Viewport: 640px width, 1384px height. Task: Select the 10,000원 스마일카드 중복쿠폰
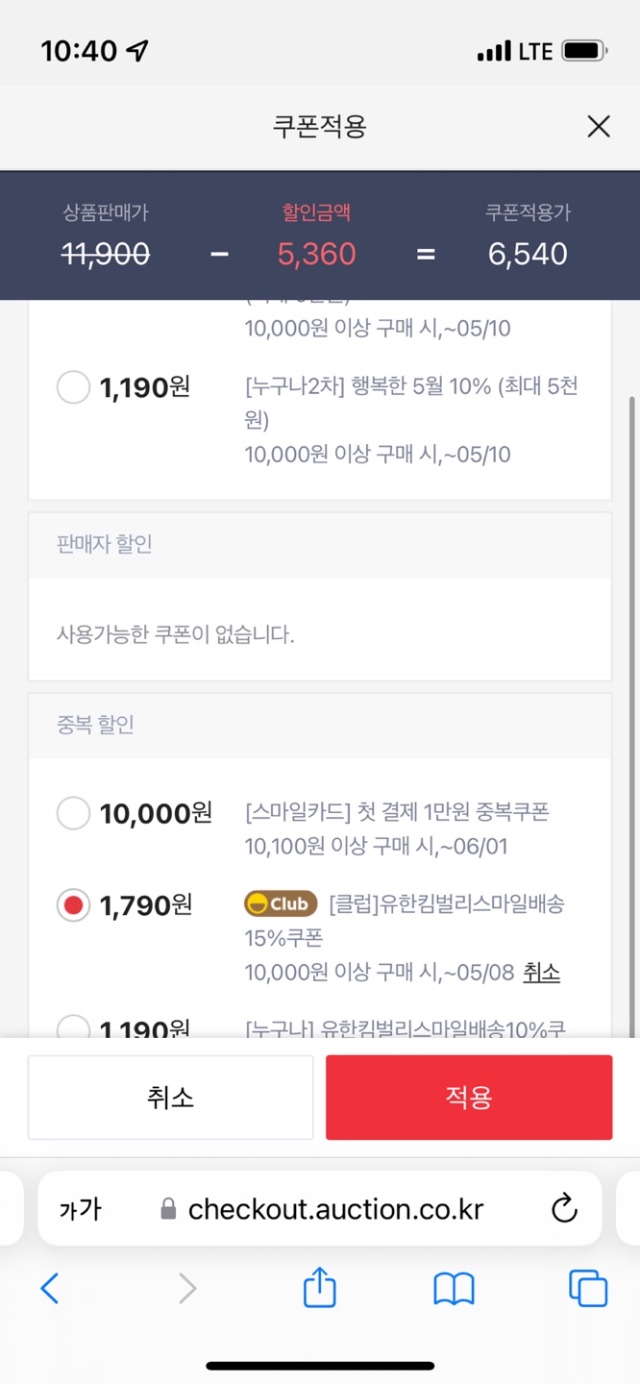[73, 813]
